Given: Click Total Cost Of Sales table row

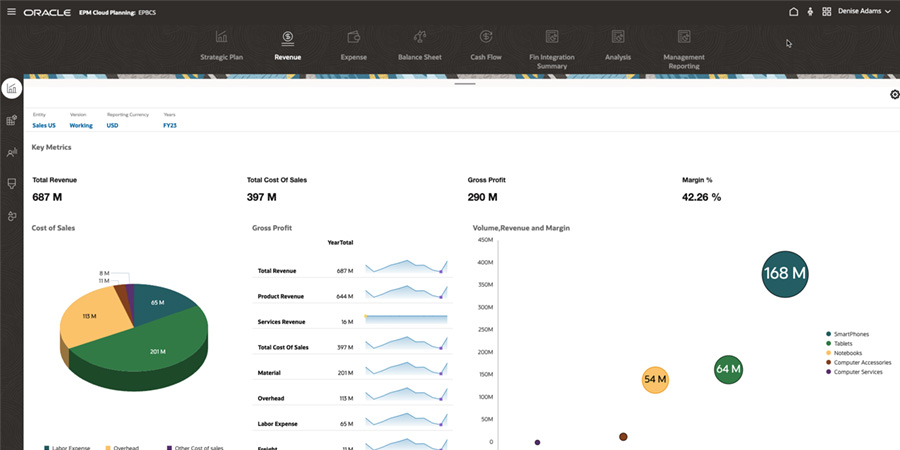Looking at the screenshot, I should 352,343.
